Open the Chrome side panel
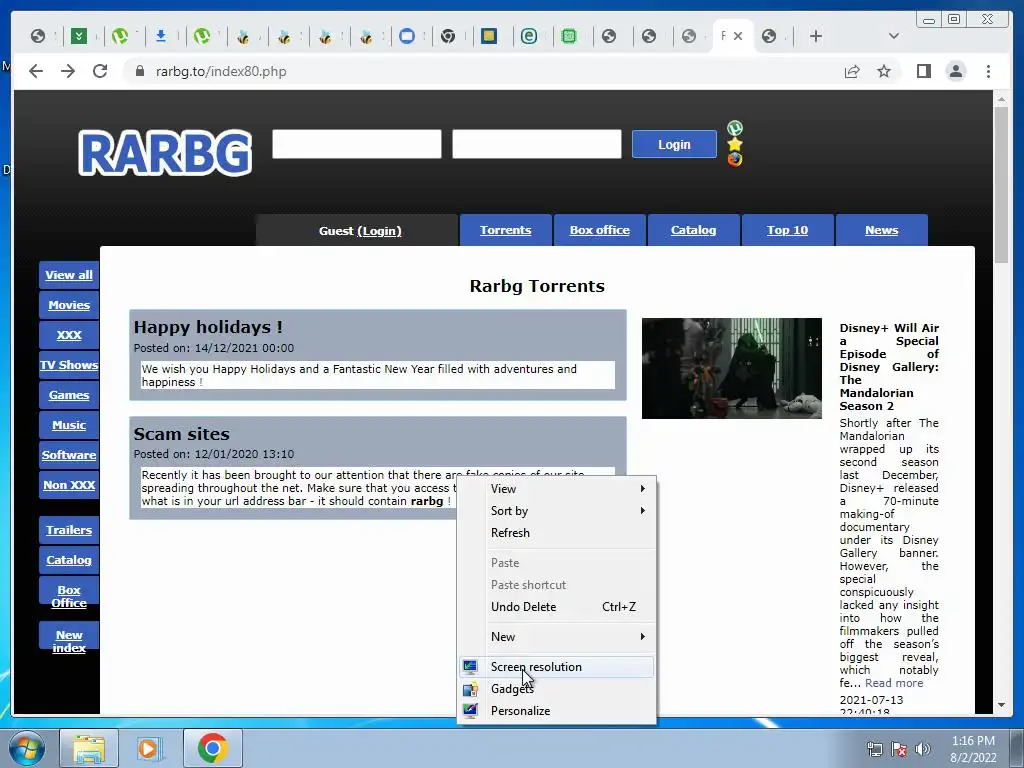This screenshot has width=1024, height=768. click(x=923, y=71)
